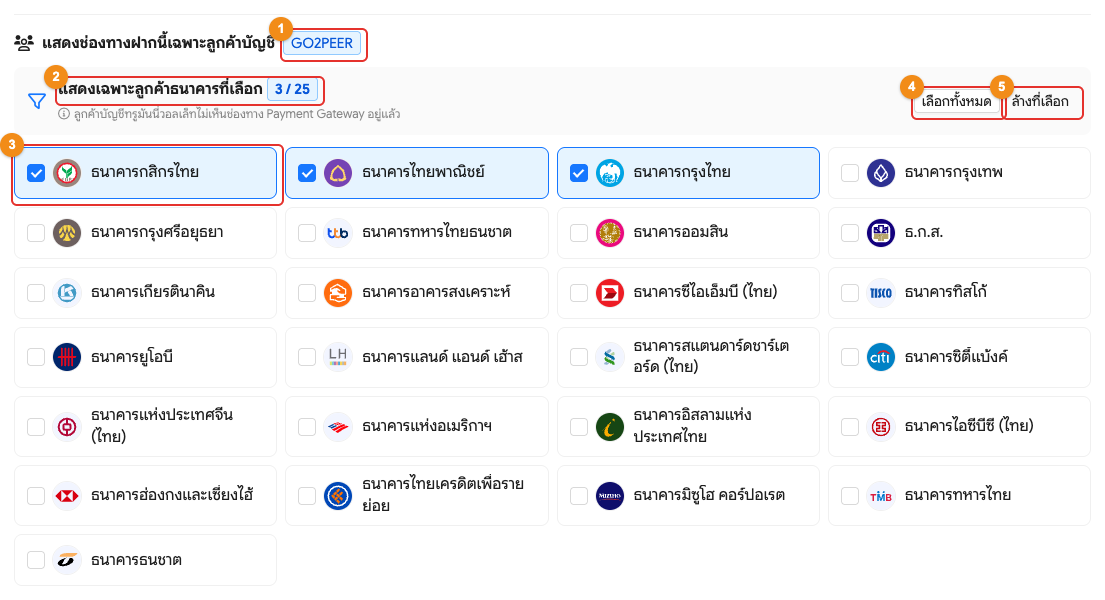Click the ธ.ก.ส. logo icon

coord(881,233)
